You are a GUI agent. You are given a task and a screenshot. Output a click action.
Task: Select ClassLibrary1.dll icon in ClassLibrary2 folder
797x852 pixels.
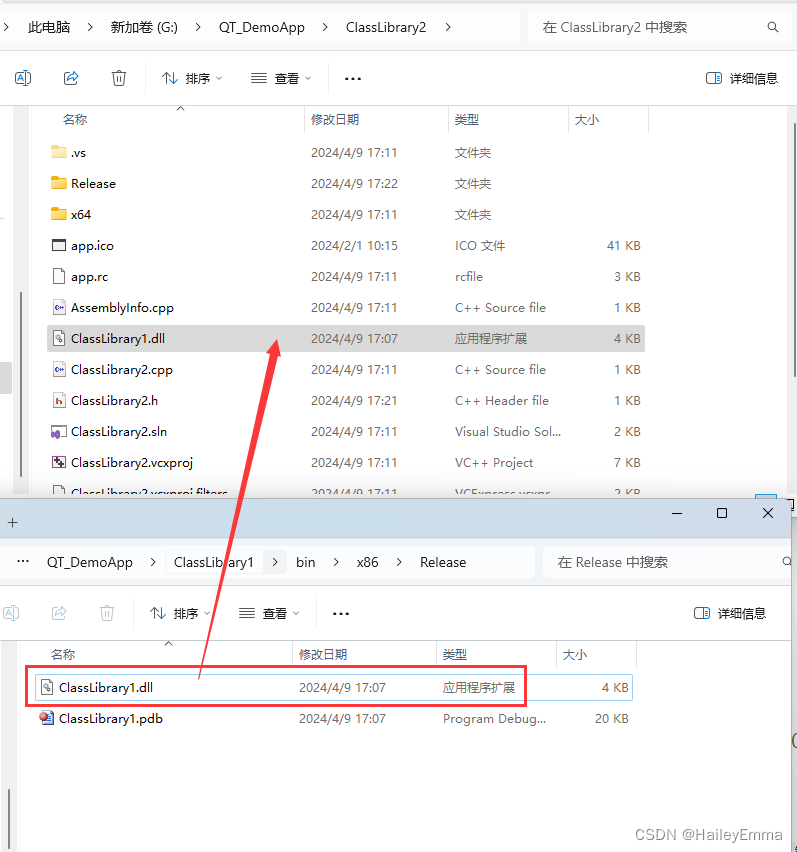click(x=59, y=338)
